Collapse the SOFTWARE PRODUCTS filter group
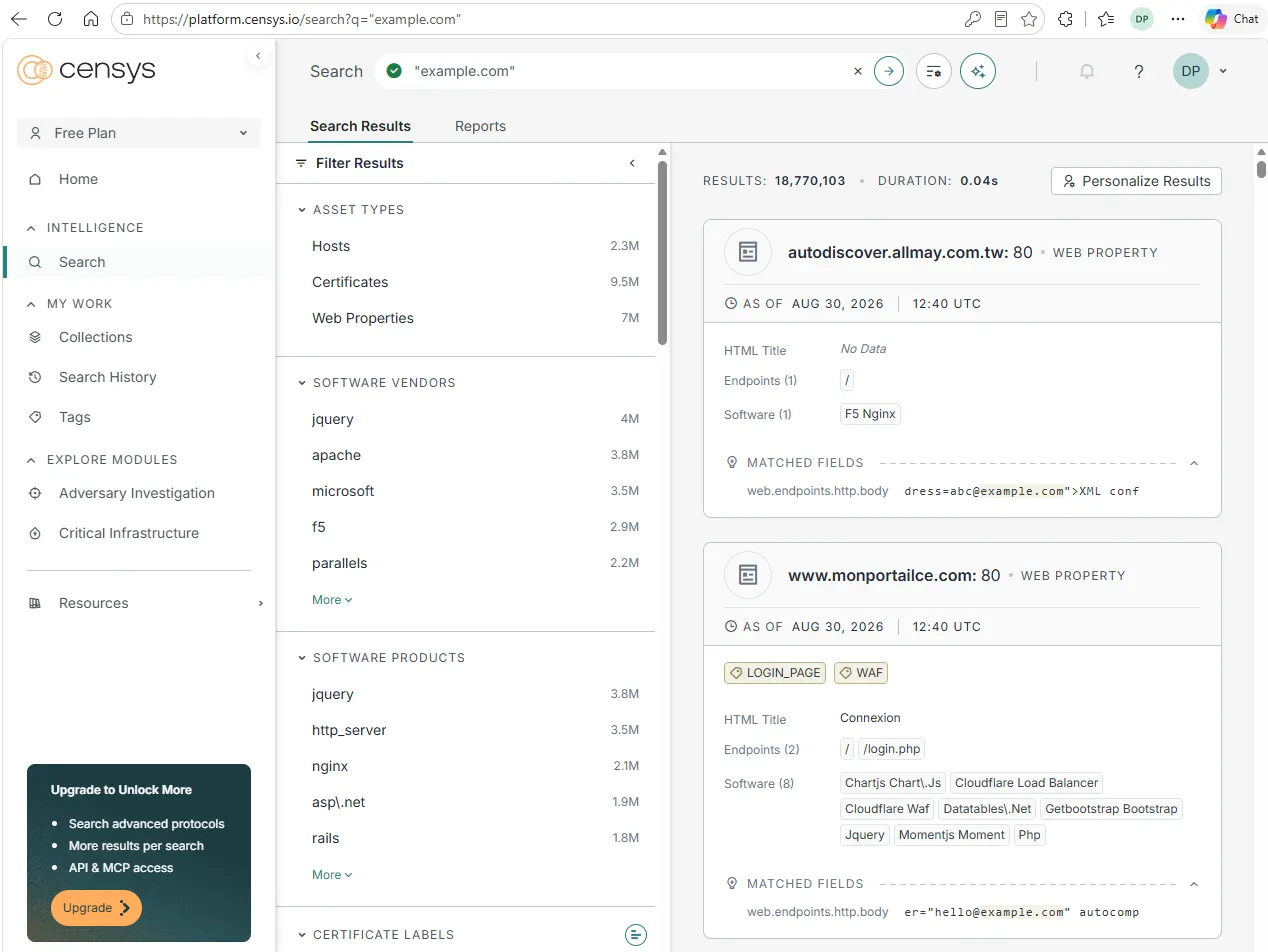 pos(302,658)
